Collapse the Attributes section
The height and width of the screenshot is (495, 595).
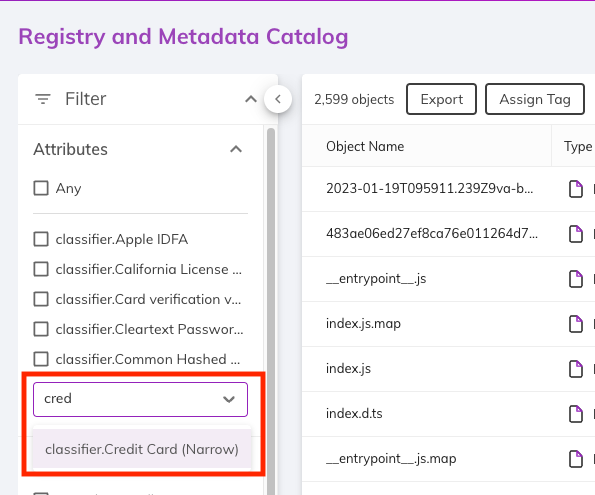click(x=236, y=149)
